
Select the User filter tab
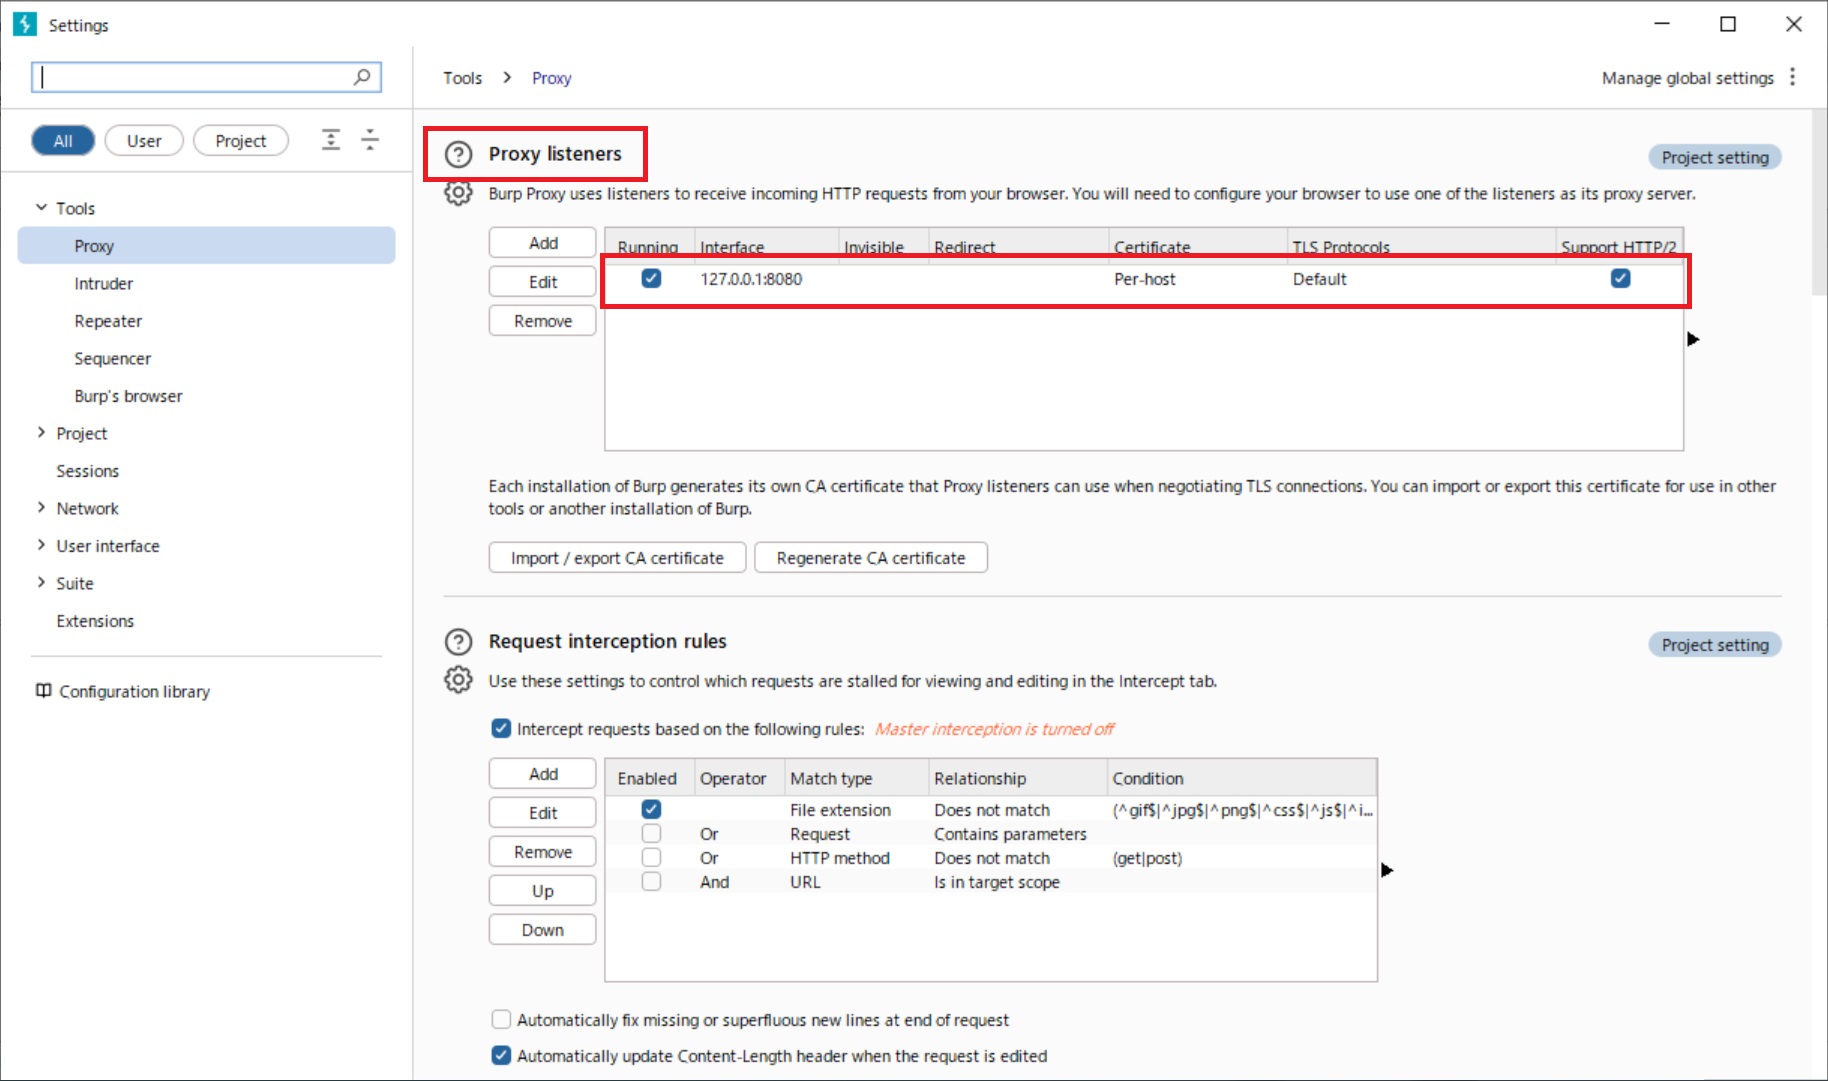pos(144,141)
